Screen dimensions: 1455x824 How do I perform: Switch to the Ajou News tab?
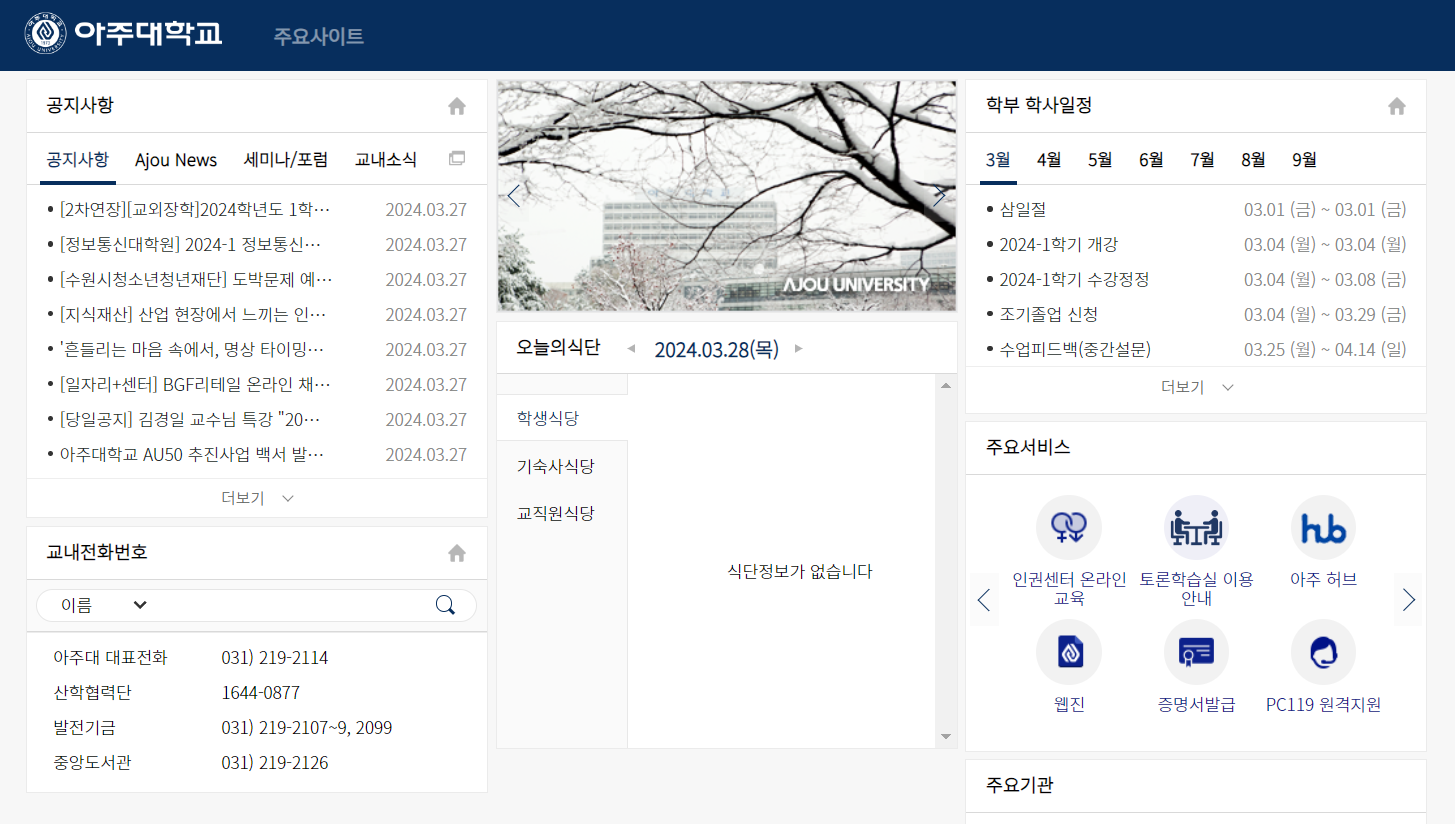point(176,159)
